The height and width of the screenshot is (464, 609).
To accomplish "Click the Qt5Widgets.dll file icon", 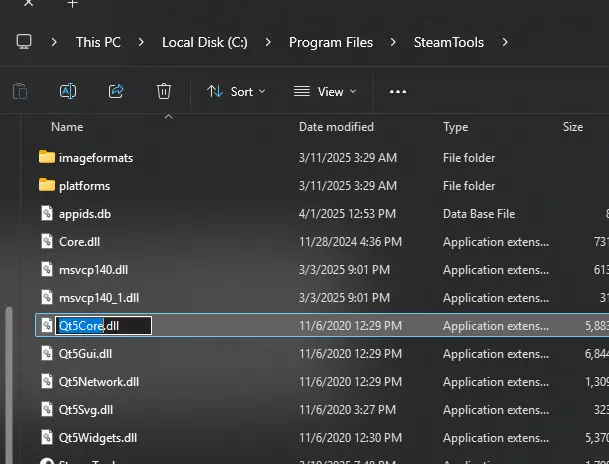I will click(47, 437).
